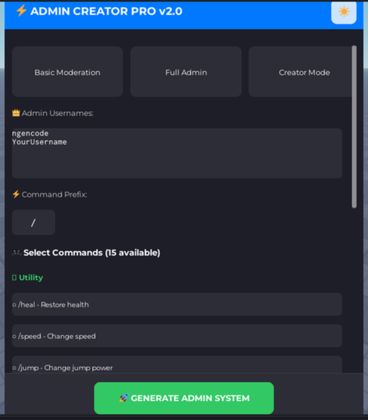368x420 pixels.
Task: Select the Basic Moderation preset
Action: click(x=67, y=72)
